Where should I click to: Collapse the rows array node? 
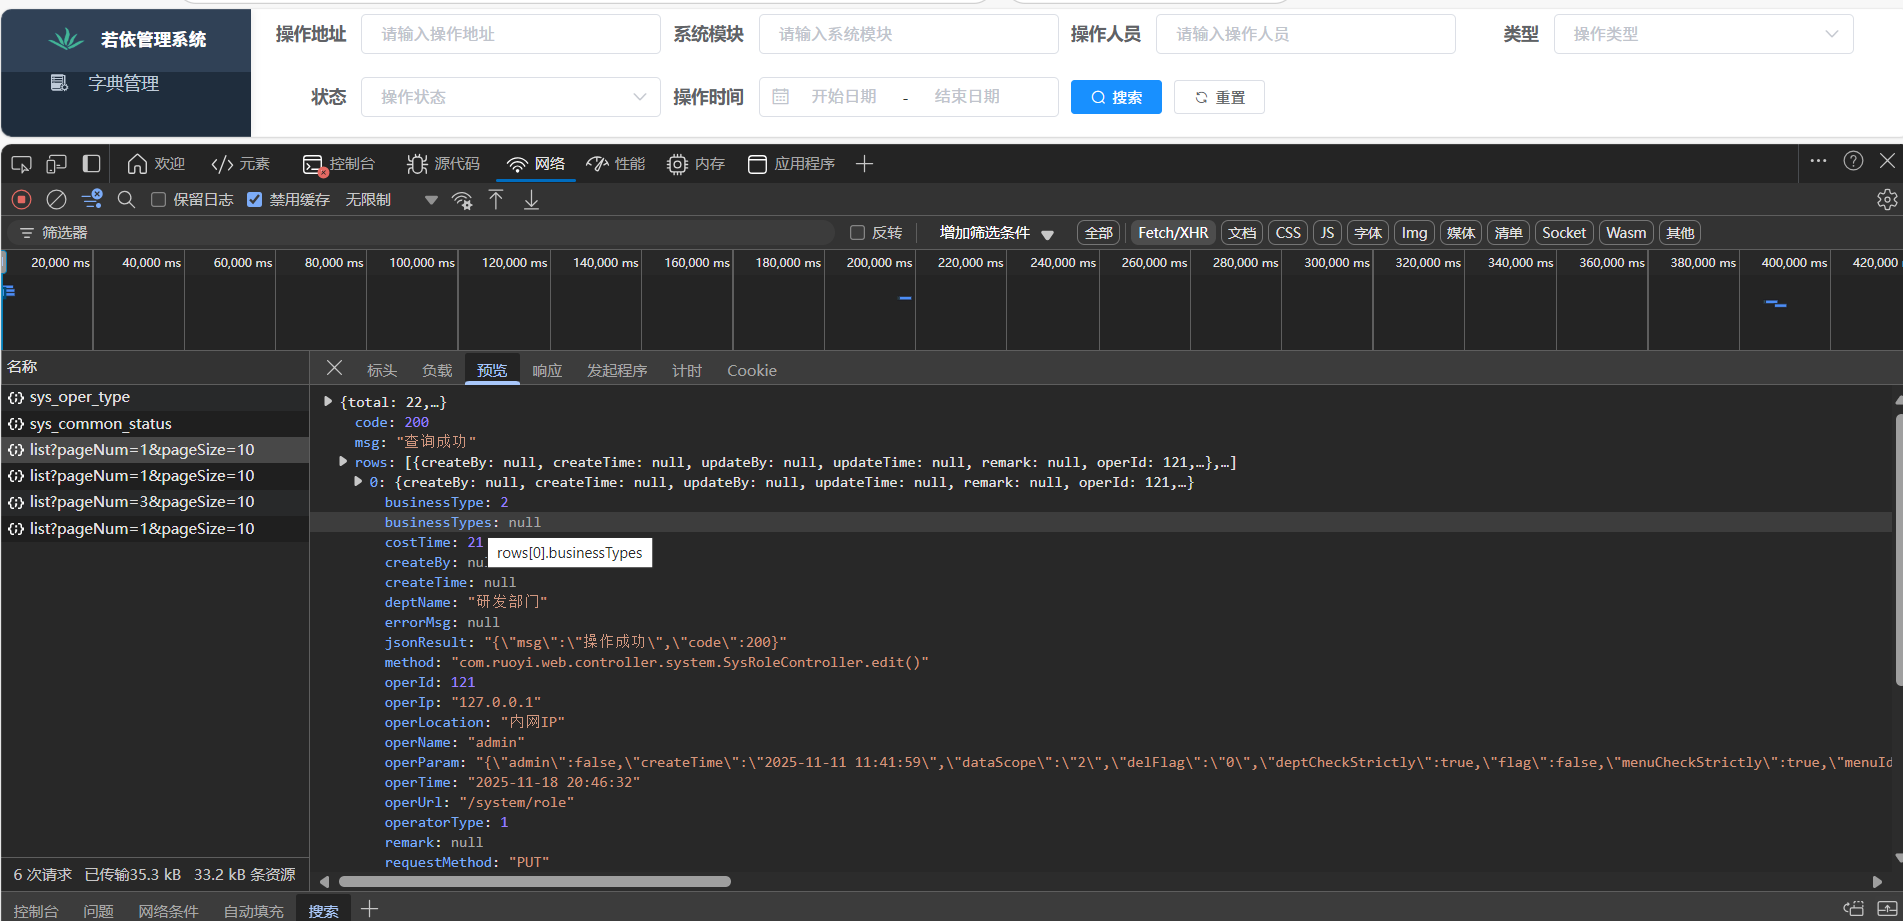click(x=343, y=461)
